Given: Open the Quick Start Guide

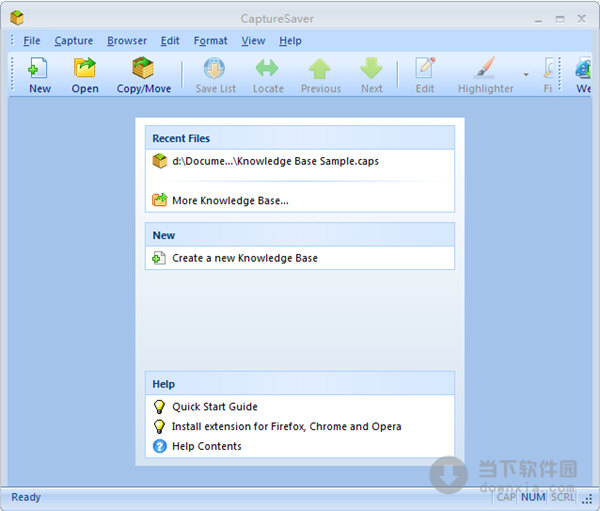Looking at the screenshot, I should click(215, 407).
